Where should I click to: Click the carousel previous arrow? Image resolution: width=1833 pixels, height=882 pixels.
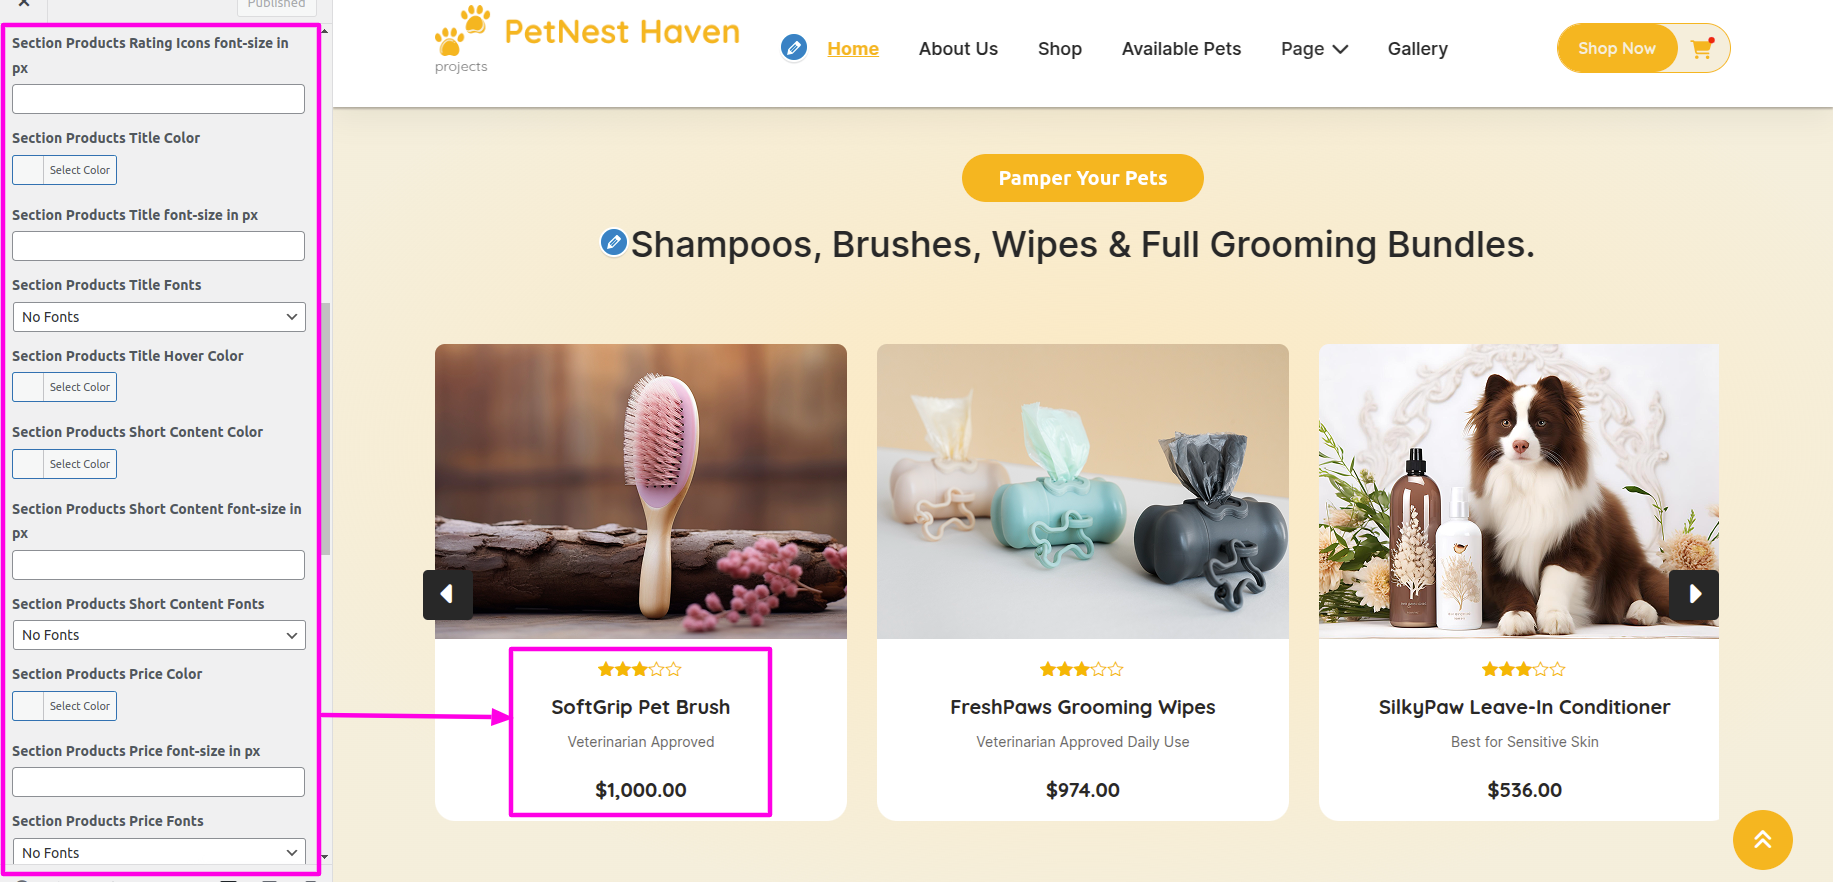point(447,594)
